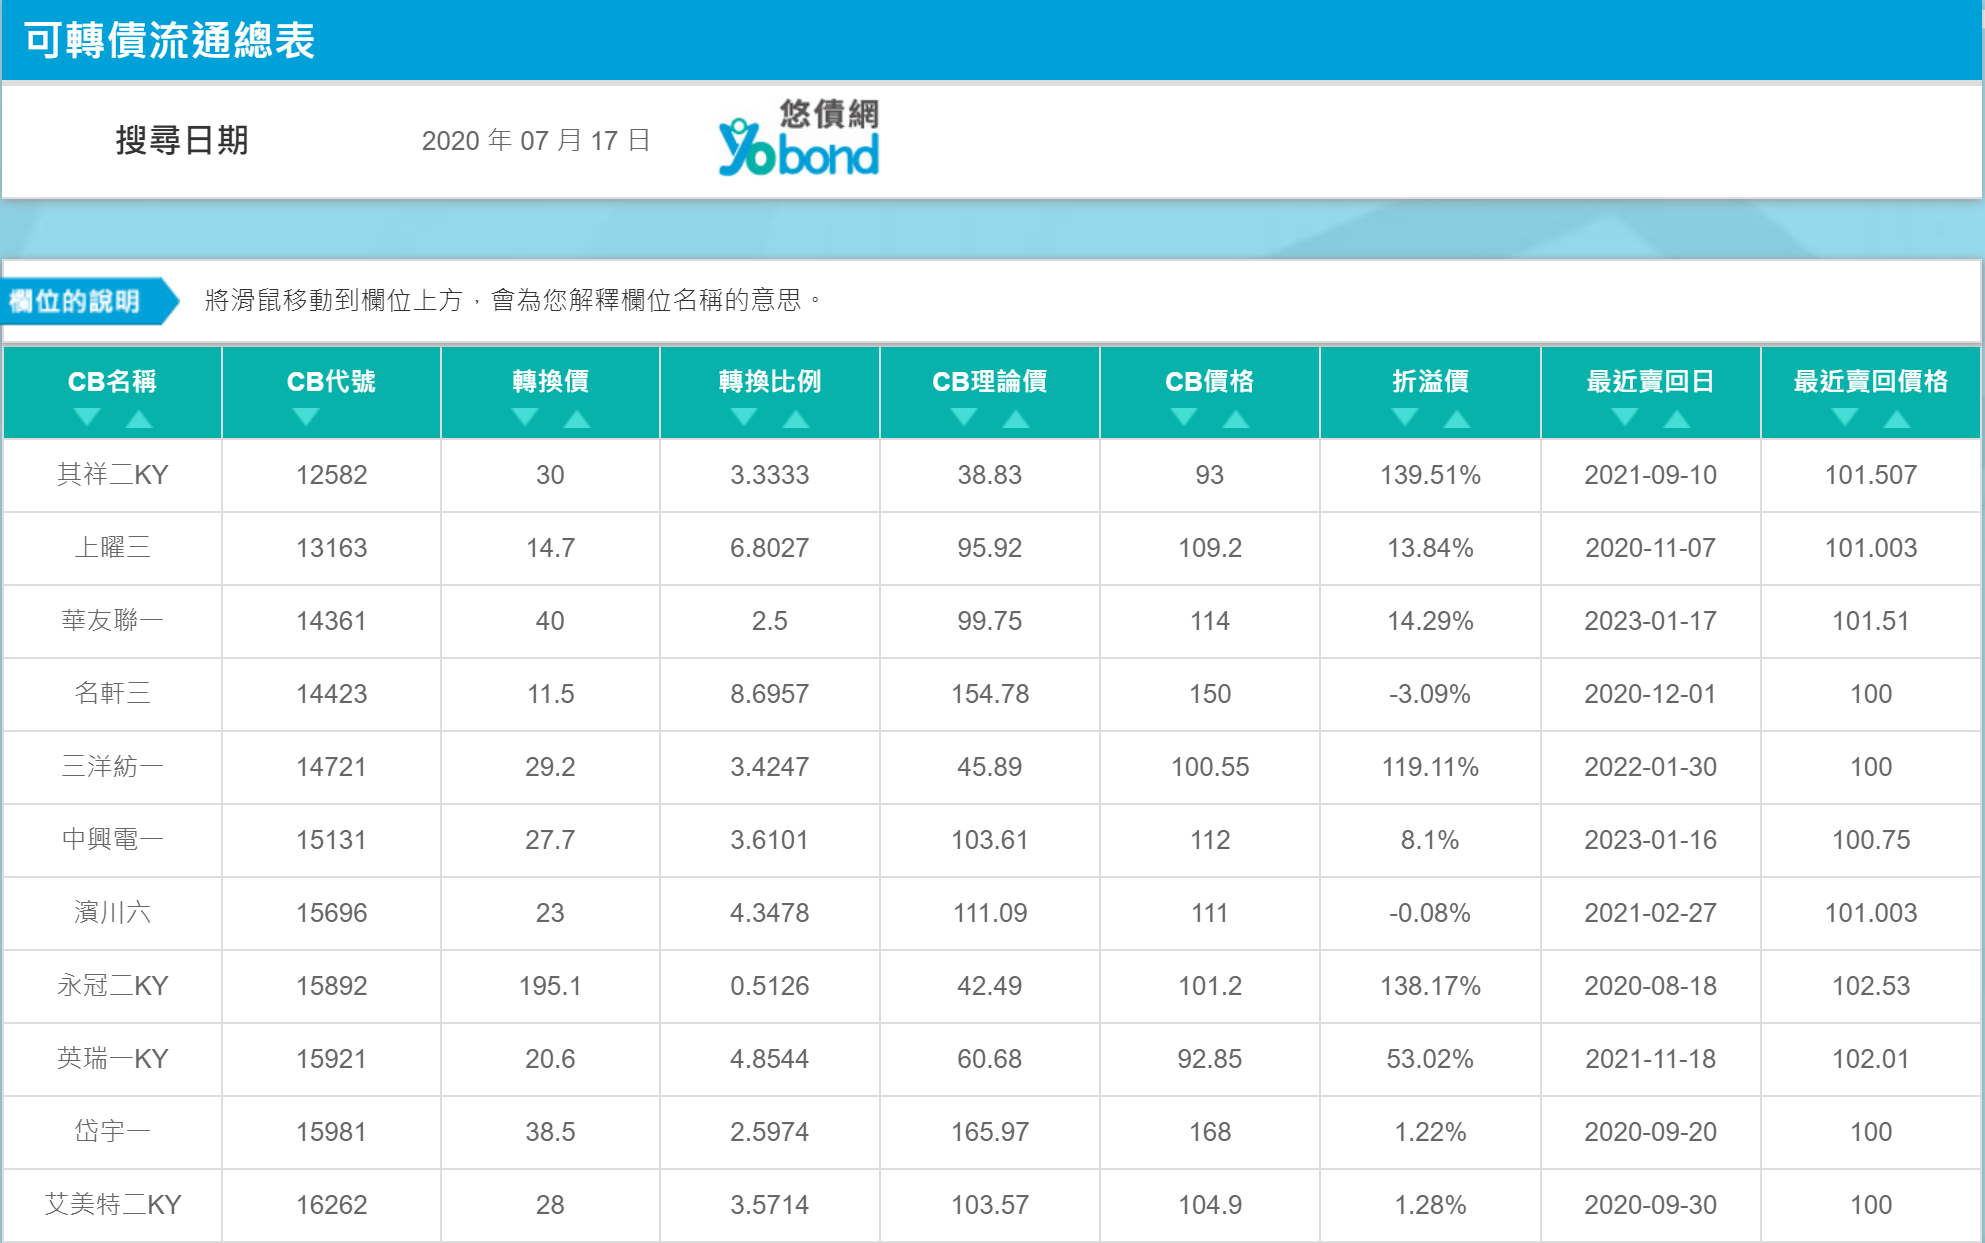Click CB code 15696
The width and height of the screenshot is (1985, 1243).
pyautogui.click(x=331, y=913)
